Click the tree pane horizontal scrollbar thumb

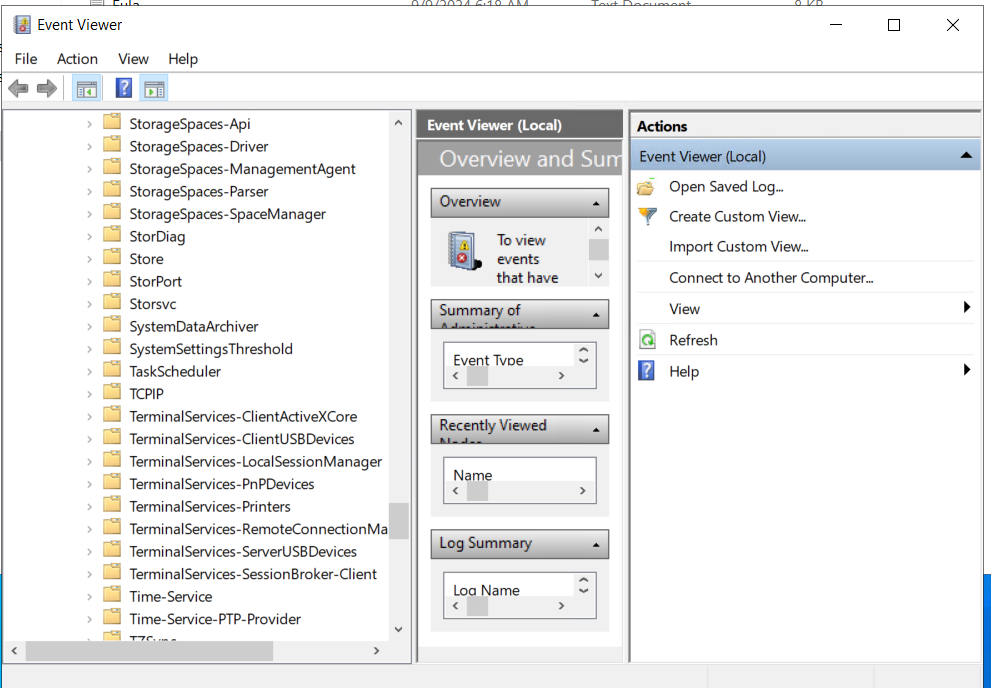tap(149, 651)
